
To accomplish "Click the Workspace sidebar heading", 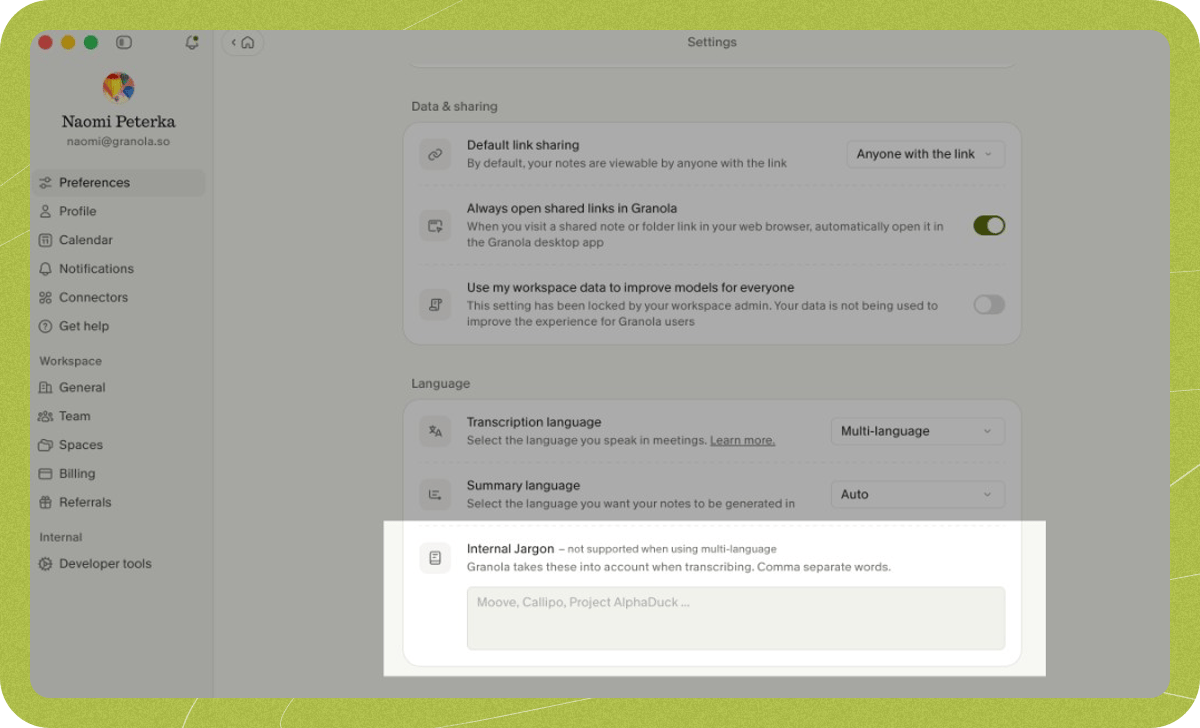I will tap(70, 361).
